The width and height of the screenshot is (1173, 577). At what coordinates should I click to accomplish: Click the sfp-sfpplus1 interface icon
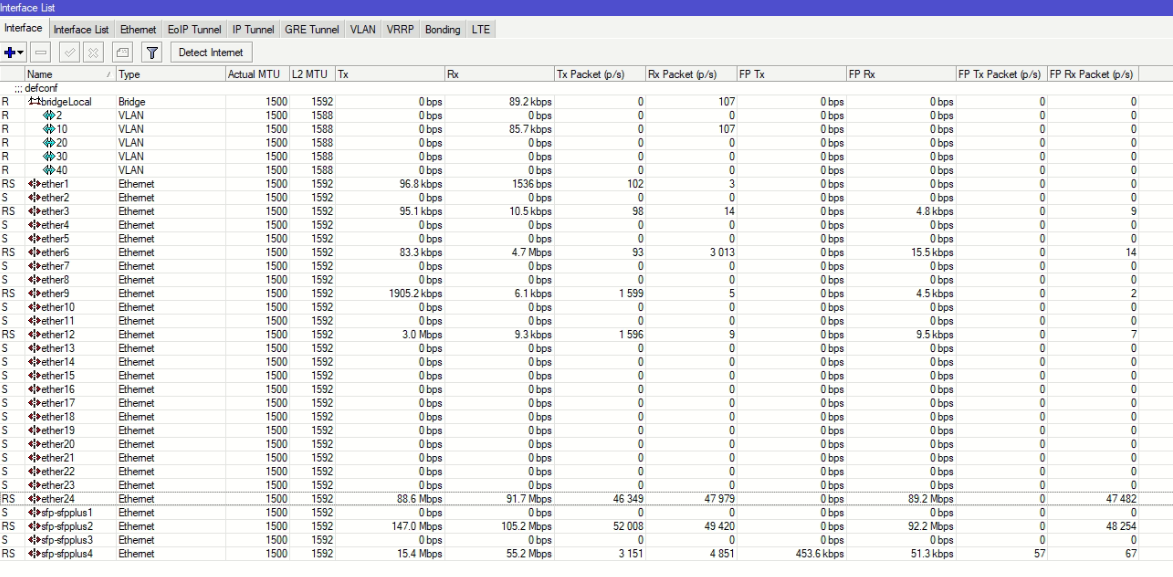pos(34,513)
